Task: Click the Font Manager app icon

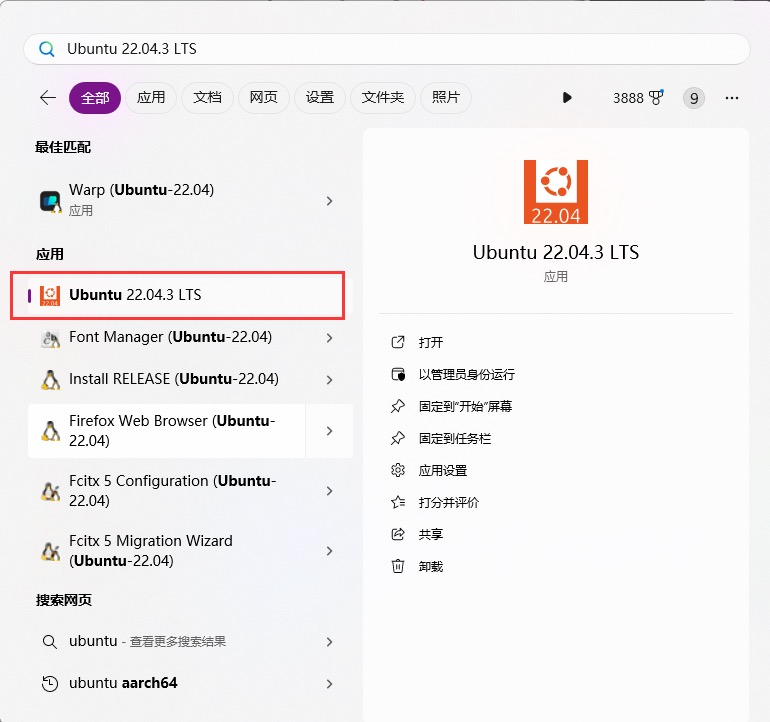Action: point(50,338)
